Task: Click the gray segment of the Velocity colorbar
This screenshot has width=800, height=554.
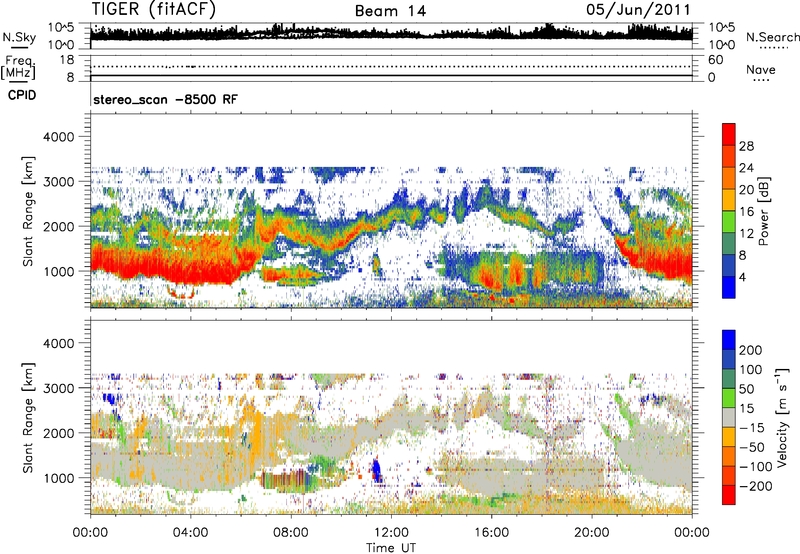Action: click(x=729, y=417)
